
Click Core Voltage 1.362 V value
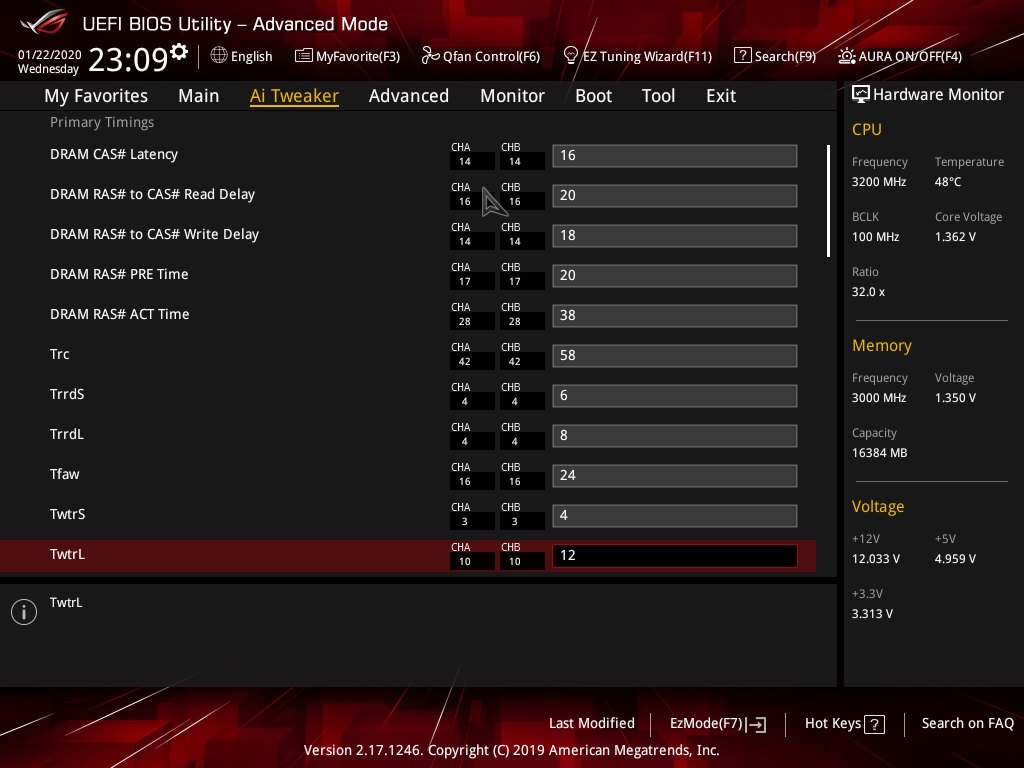tap(955, 236)
